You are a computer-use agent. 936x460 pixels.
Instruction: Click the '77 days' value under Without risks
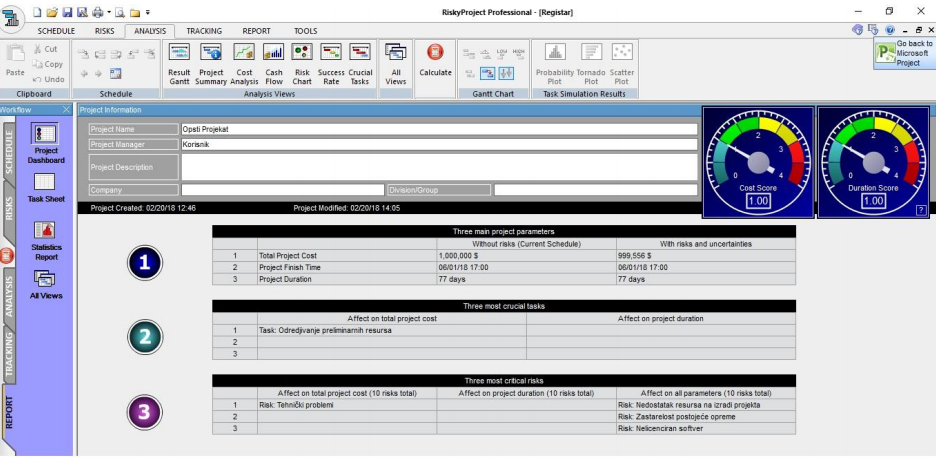click(x=452, y=279)
